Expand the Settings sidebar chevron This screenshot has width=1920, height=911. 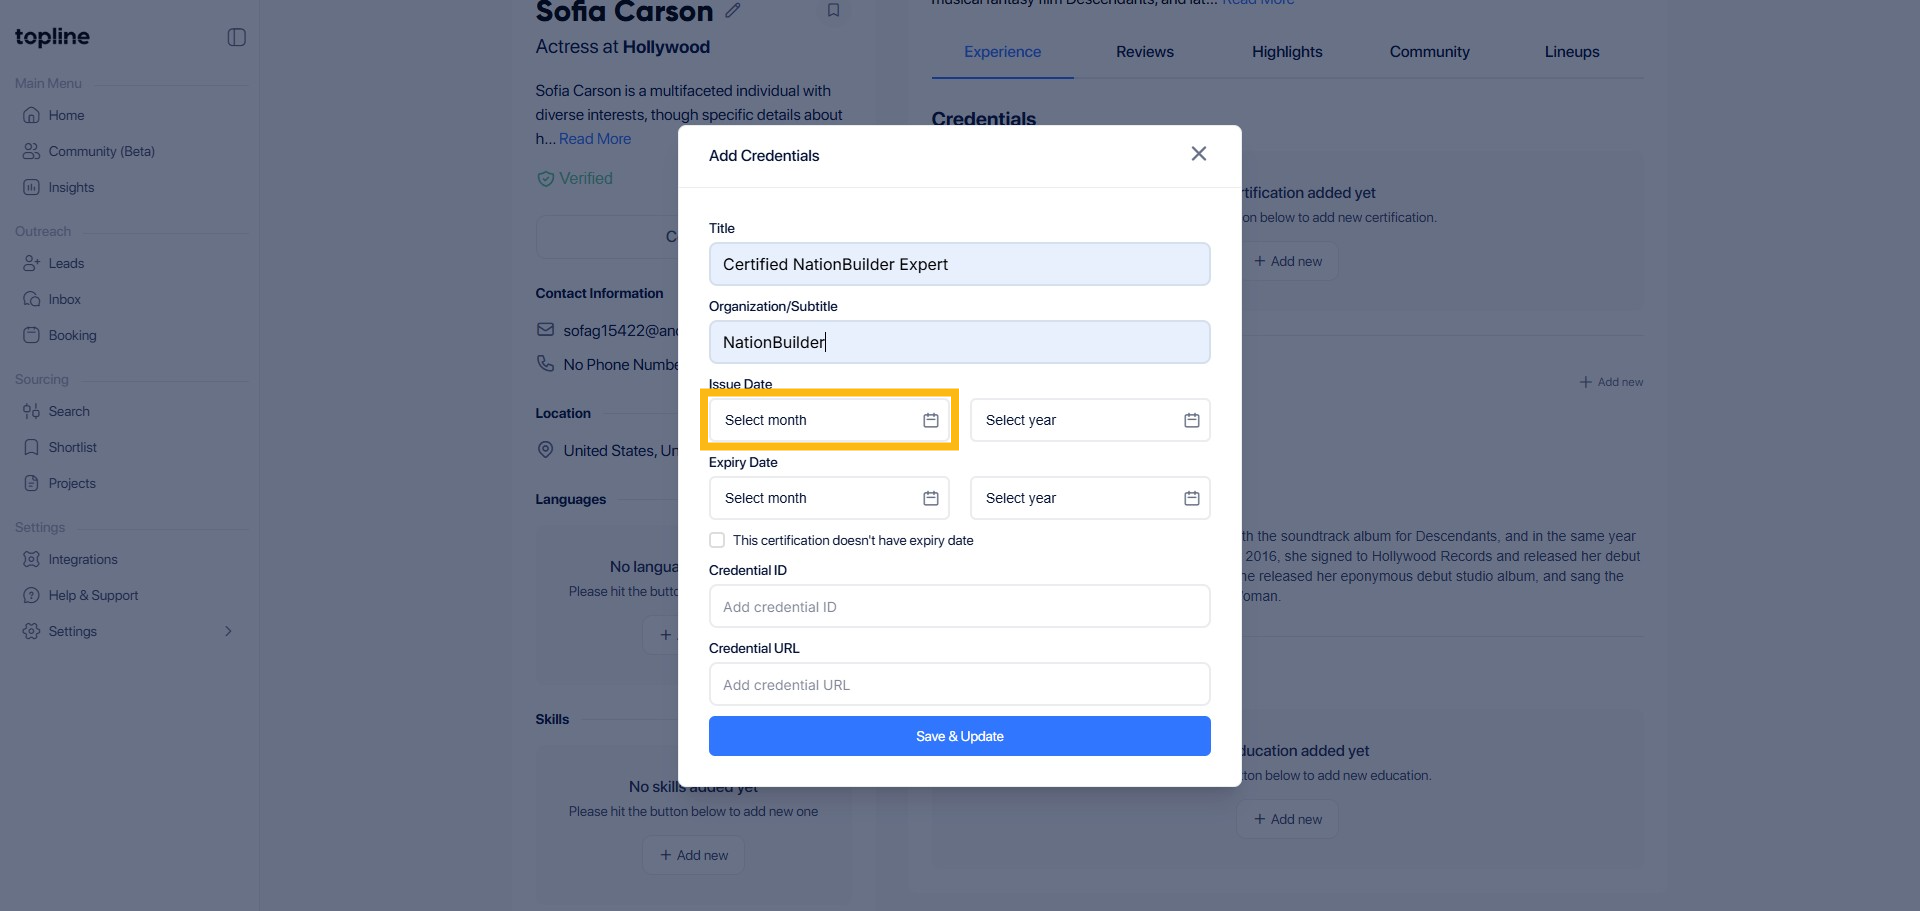228,631
